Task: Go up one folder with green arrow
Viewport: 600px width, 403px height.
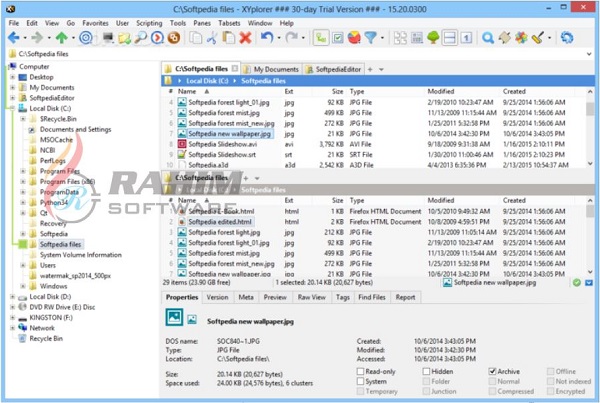Action: click(62, 38)
